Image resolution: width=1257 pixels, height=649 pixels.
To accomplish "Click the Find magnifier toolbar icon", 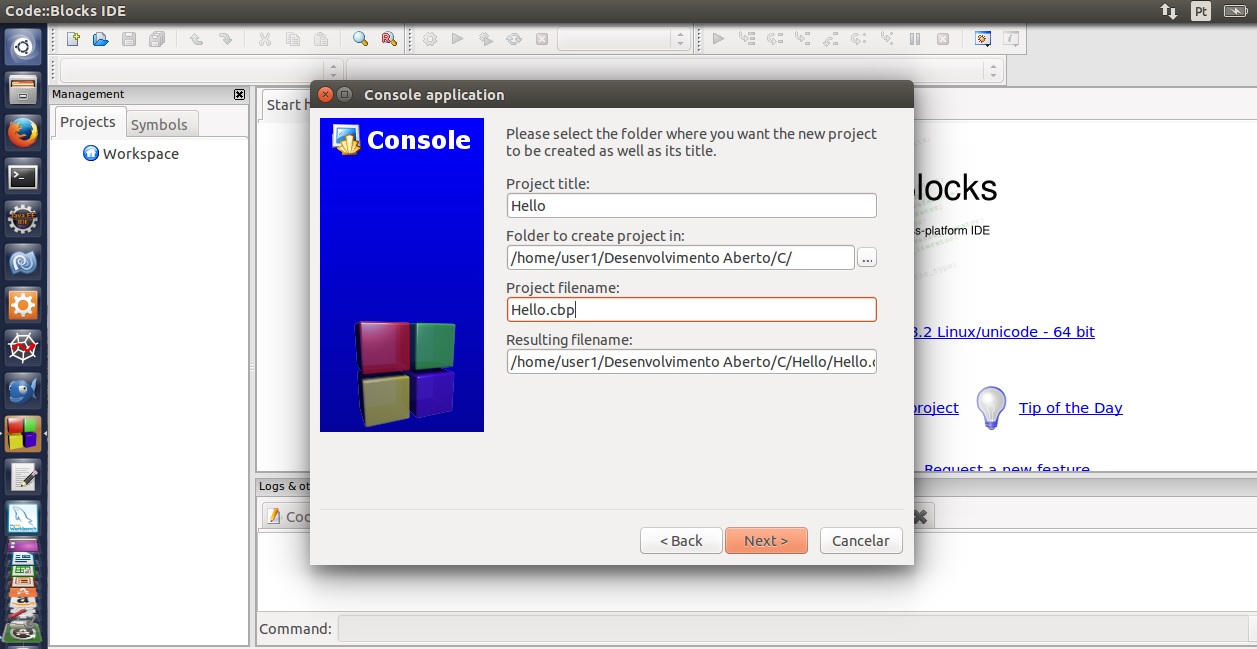I will 360,39.
